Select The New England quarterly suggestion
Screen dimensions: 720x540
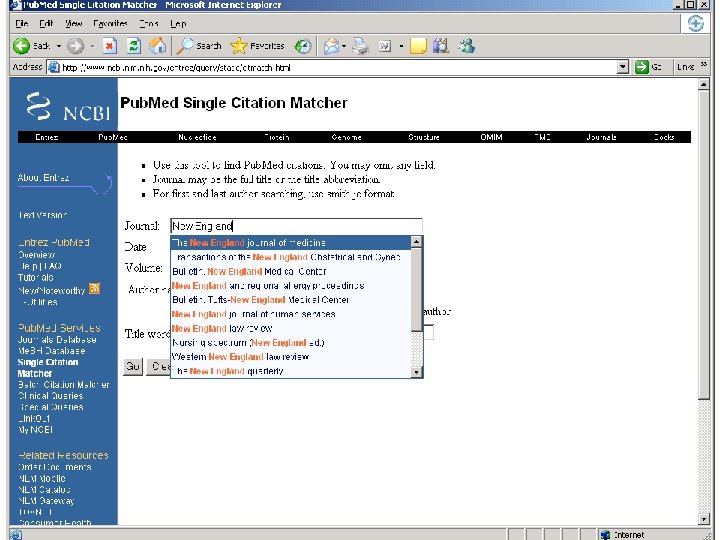click(x=291, y=371)
